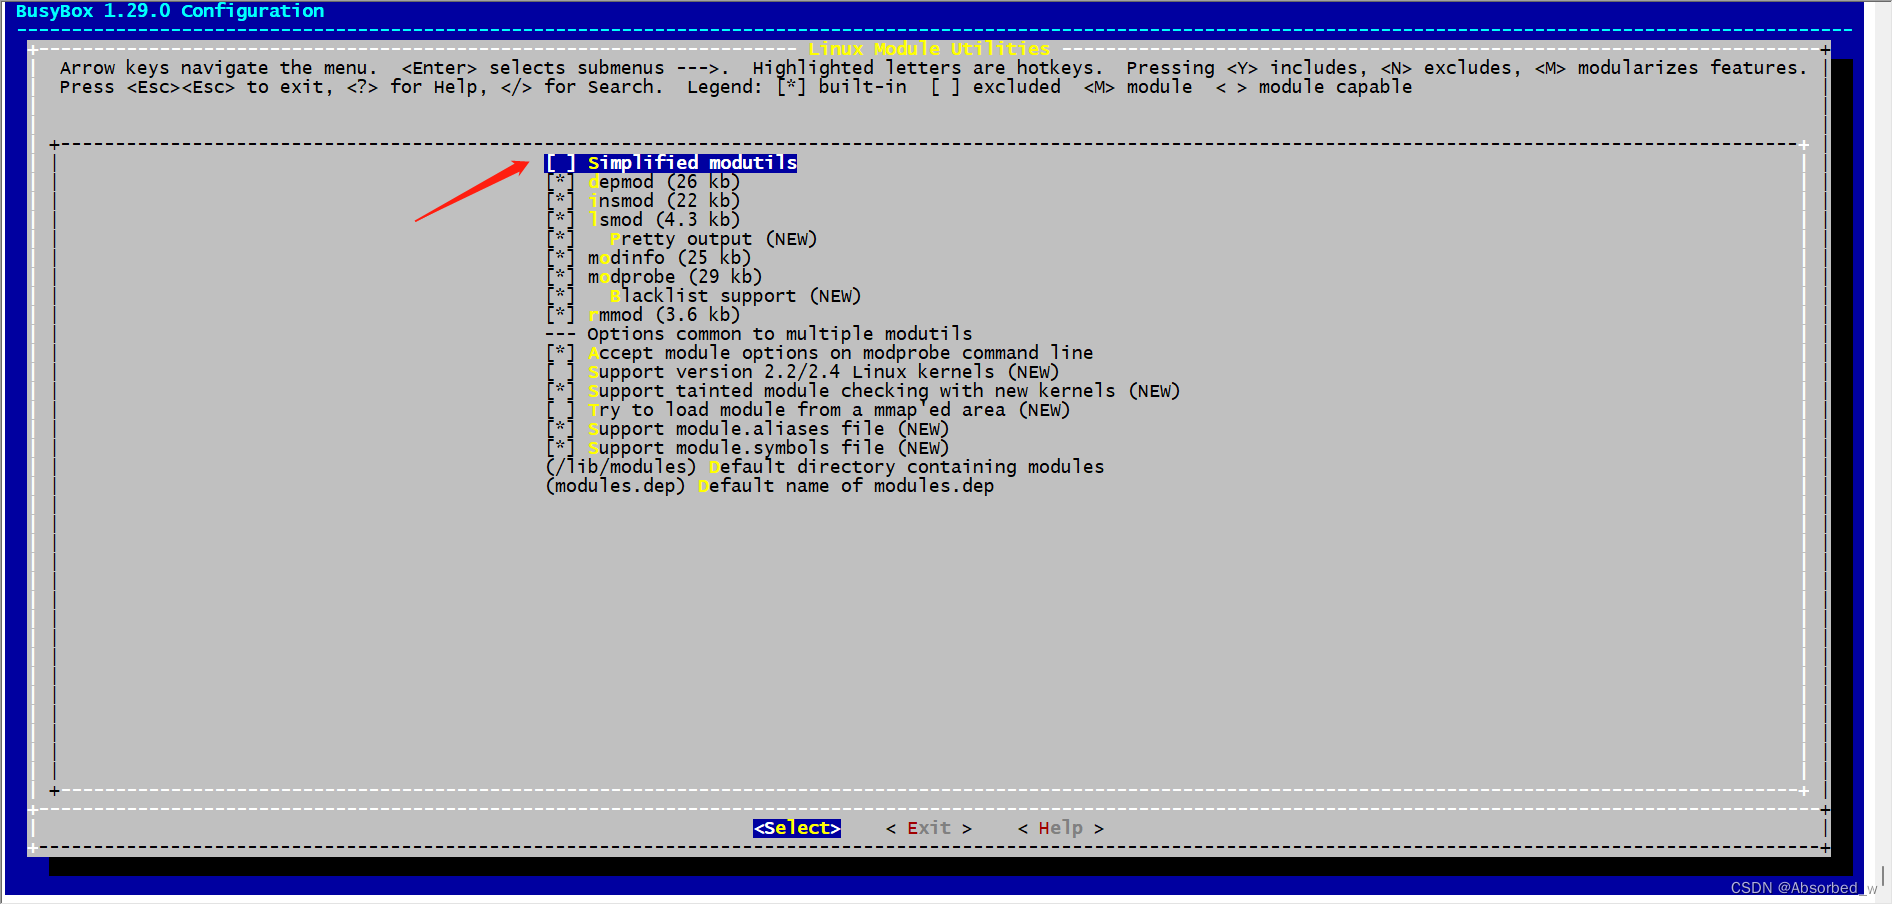Click the 'Linux Module Utilities' title text
The image size is (1893, 905).
pos(929,49)
